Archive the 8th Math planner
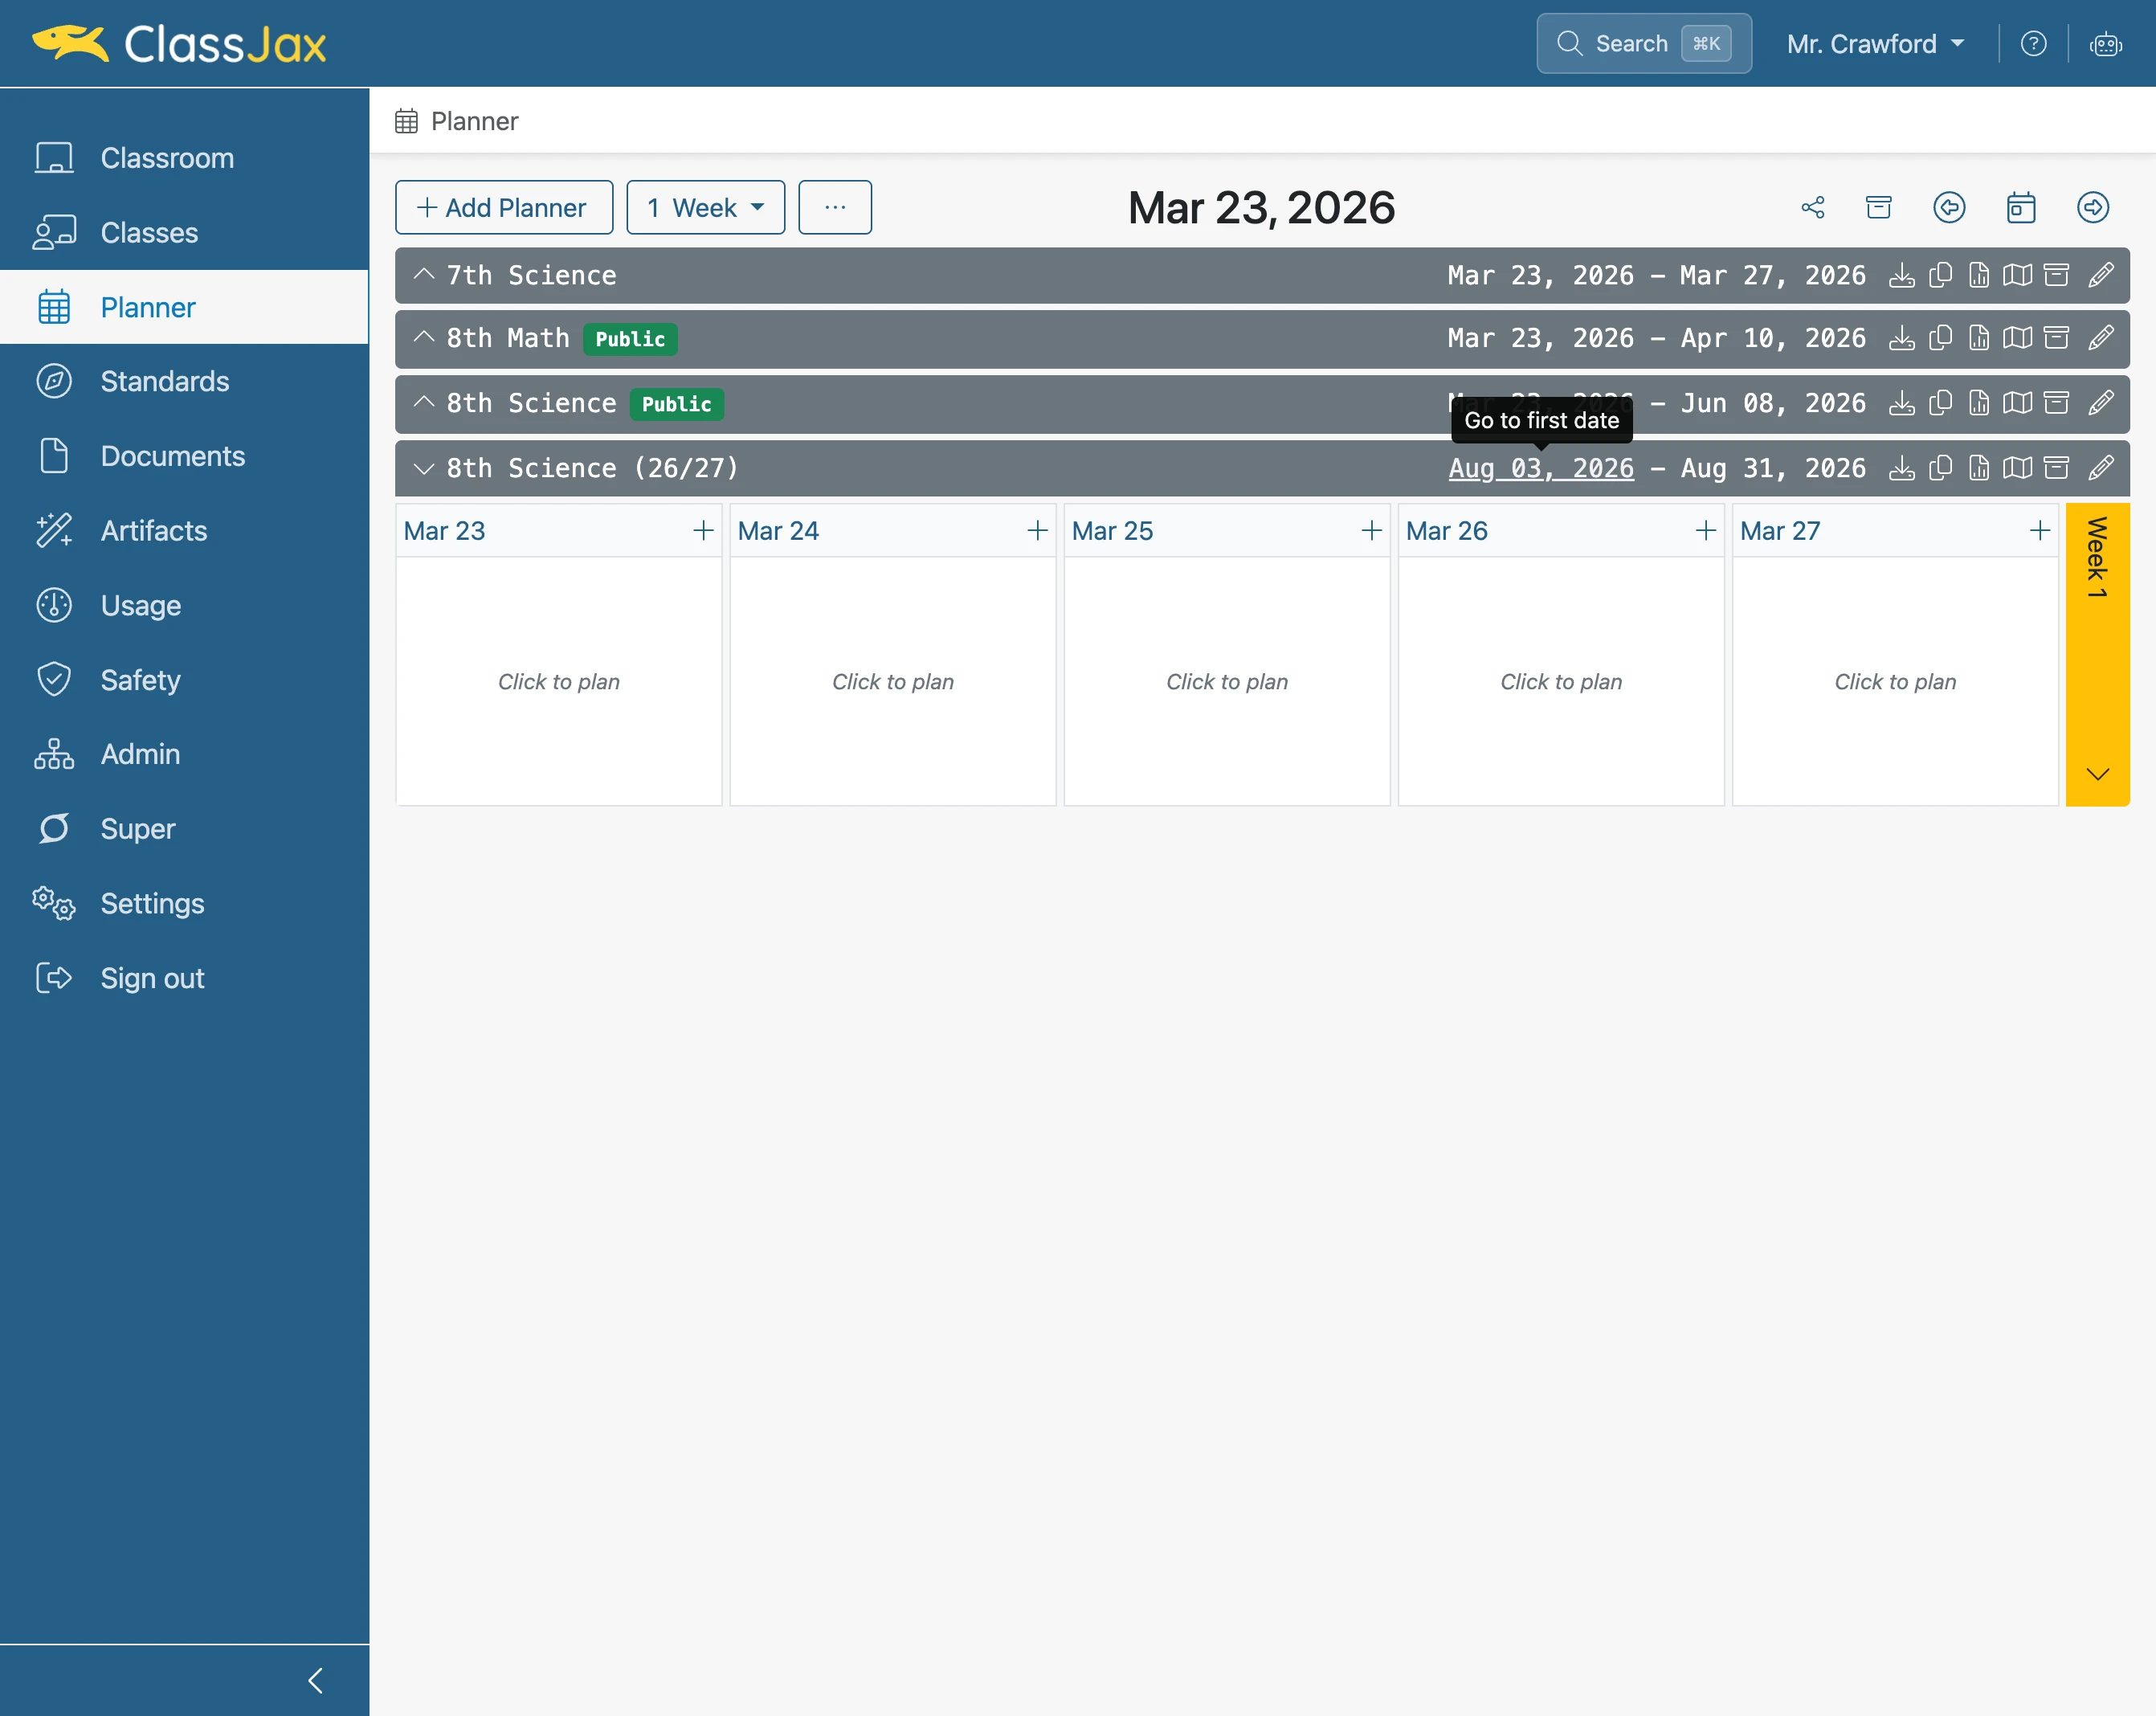The height and width of the screenshot is (1716, 2156). pyautogui.click(x=2056, y=338)
